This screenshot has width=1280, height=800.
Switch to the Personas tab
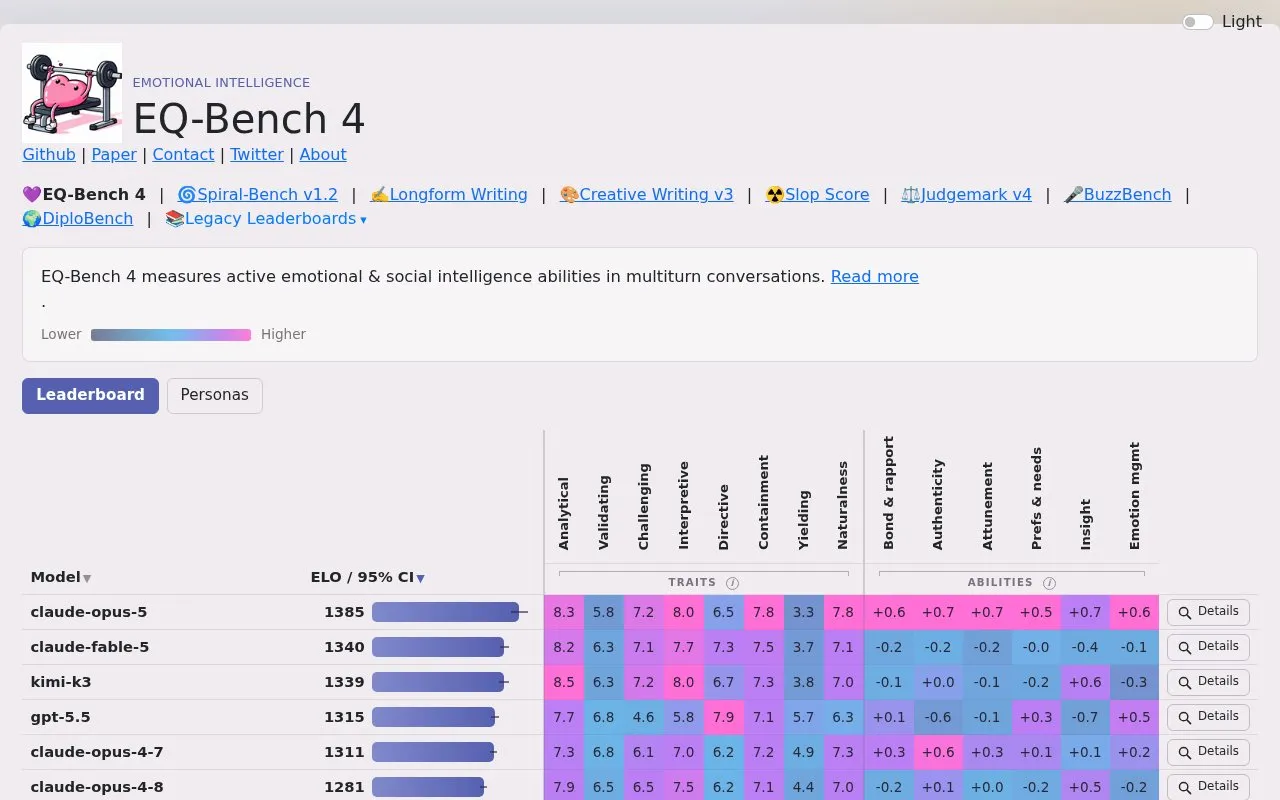[x=214, y=395]
